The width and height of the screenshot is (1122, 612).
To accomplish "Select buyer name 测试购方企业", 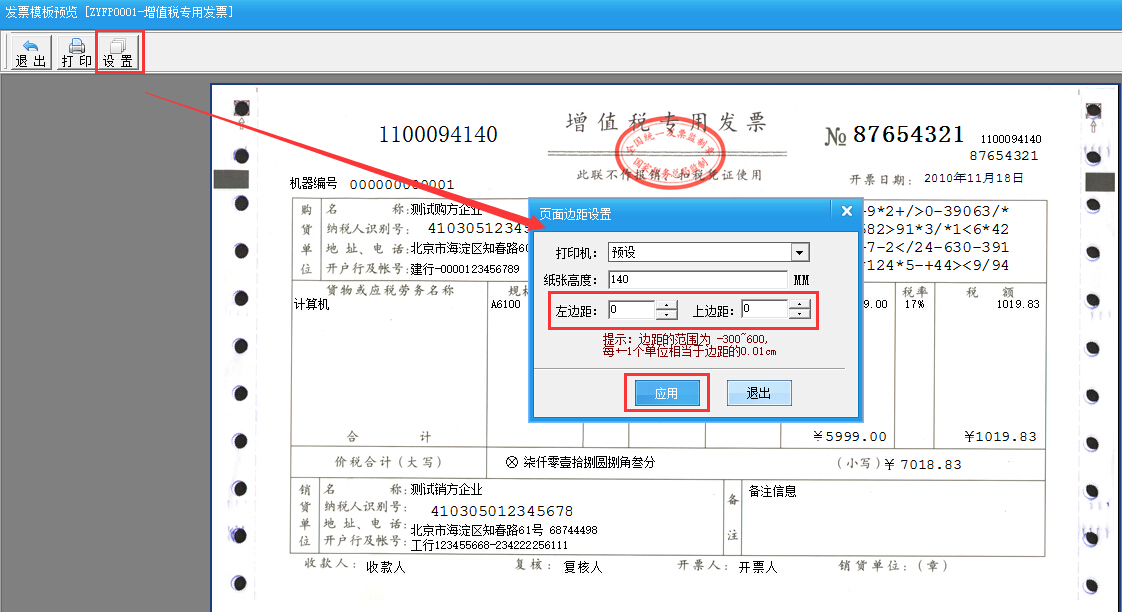I will coord(447,210).
